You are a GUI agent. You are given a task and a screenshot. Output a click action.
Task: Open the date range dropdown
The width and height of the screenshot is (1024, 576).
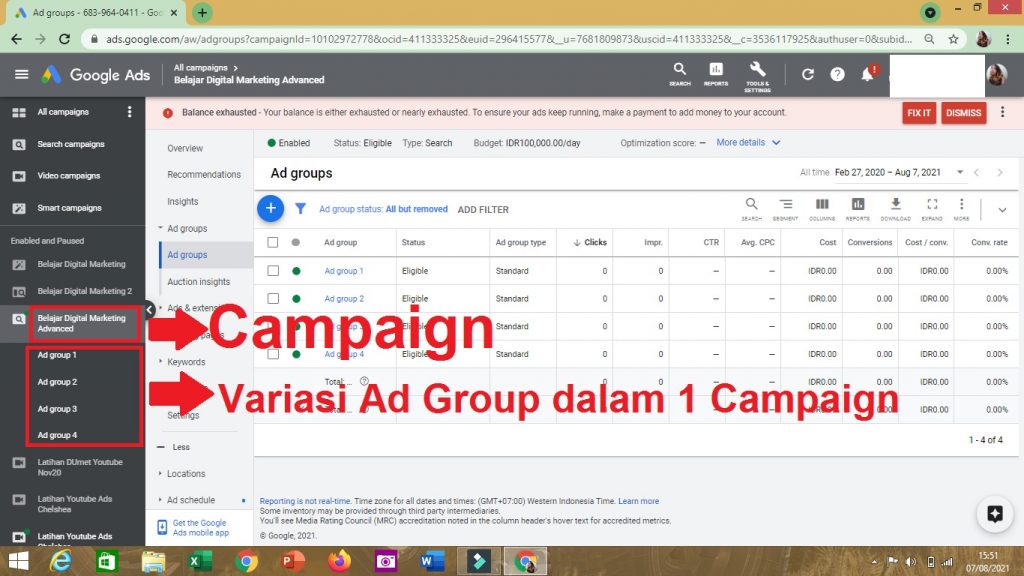tap(899, 173)
